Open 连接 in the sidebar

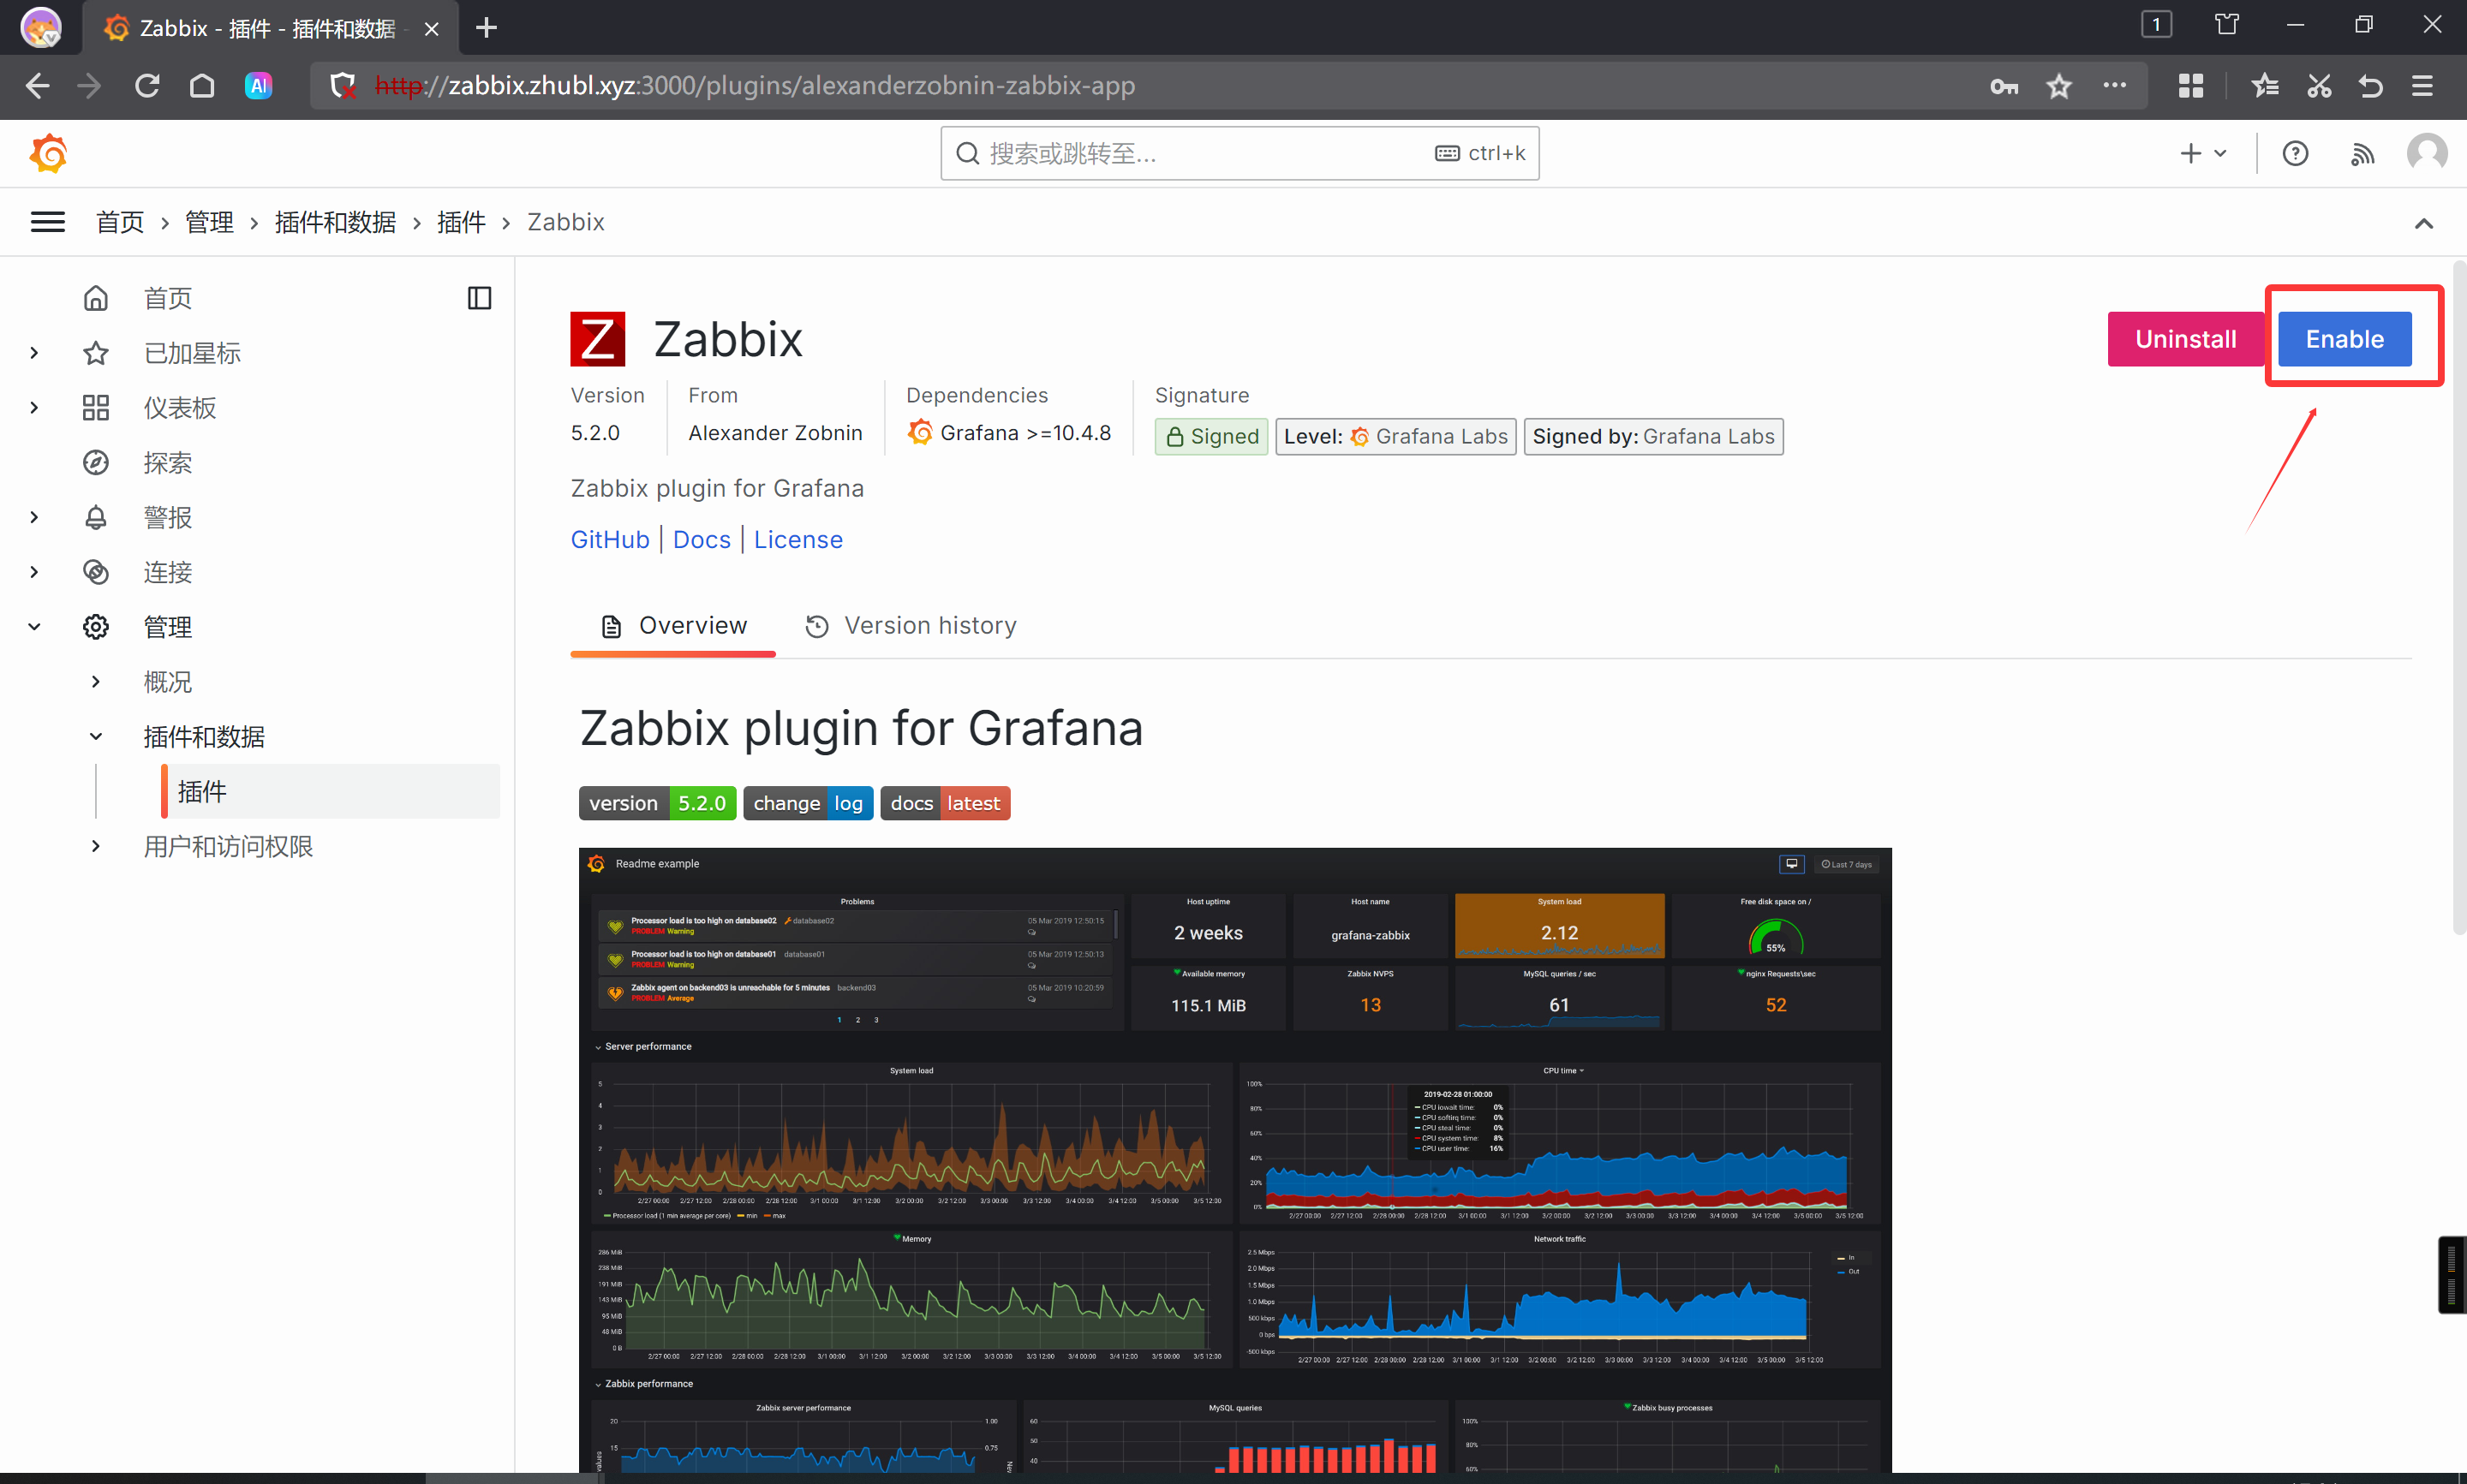tap(167, 572)
